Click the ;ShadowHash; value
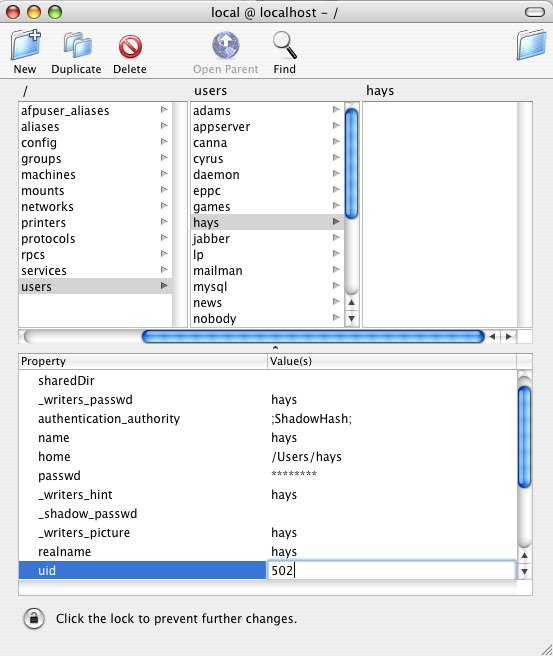Viewport: 553px width, 656px height. tap(312, 418)
